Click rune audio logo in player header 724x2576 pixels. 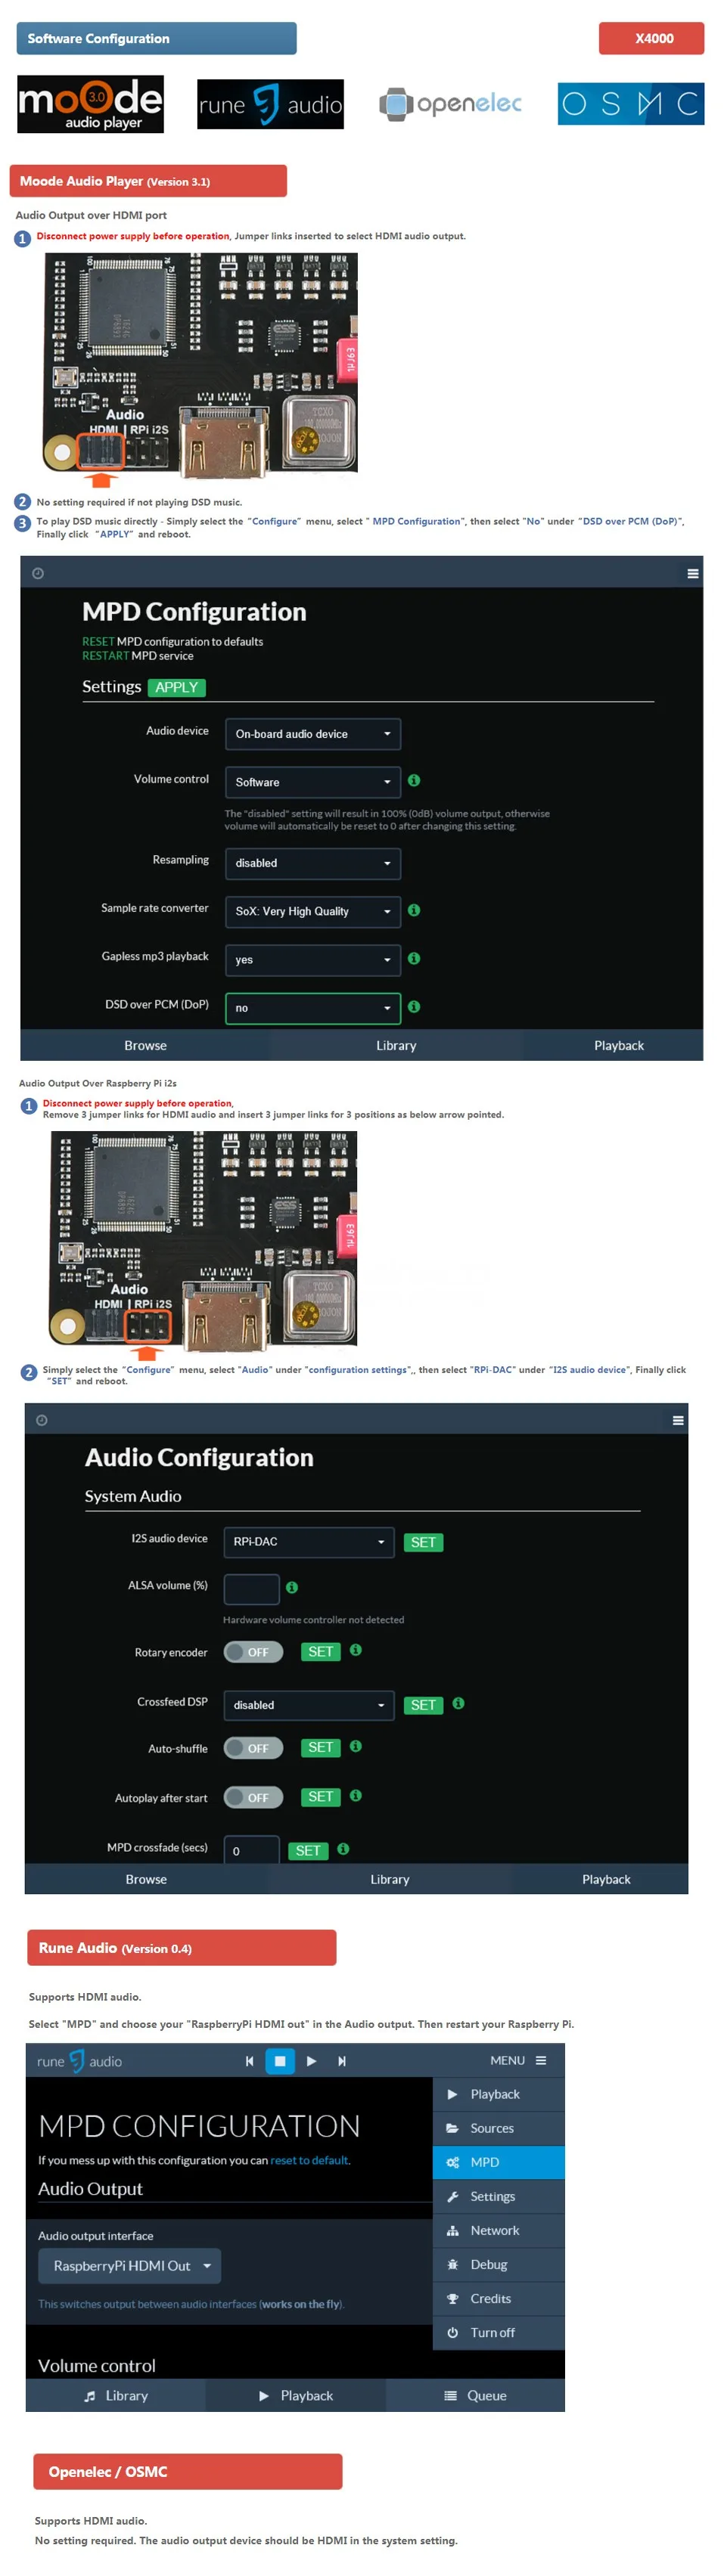[79, 2061]
